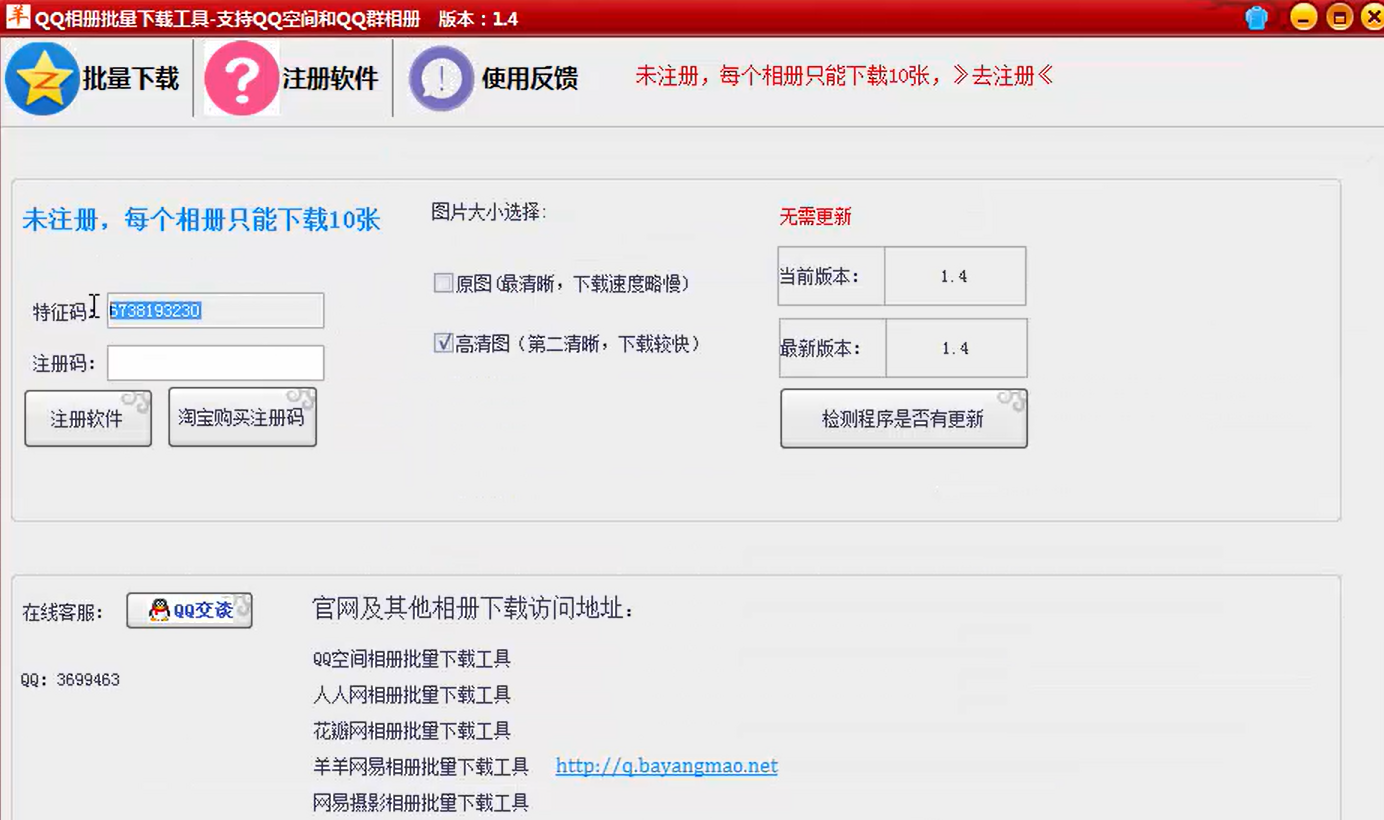Image resolution: width=1384 pixels, height=820 pixels.
Task: Click the QQ空间相册批量下载工具 entry
Action: tap(410, 658)
